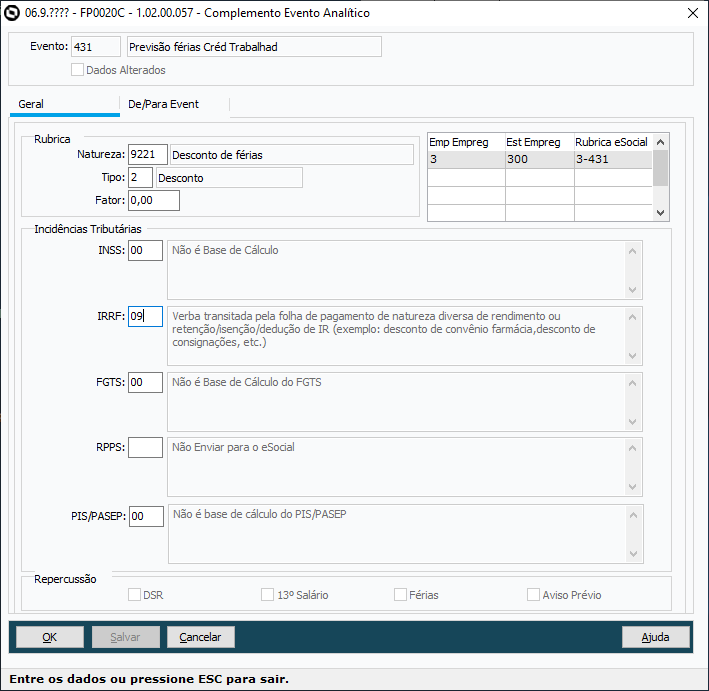The width and height of the screenshot is (709, 691).
Task: Tick the Férias repercussão checkbox
Action: click(400, 595)
